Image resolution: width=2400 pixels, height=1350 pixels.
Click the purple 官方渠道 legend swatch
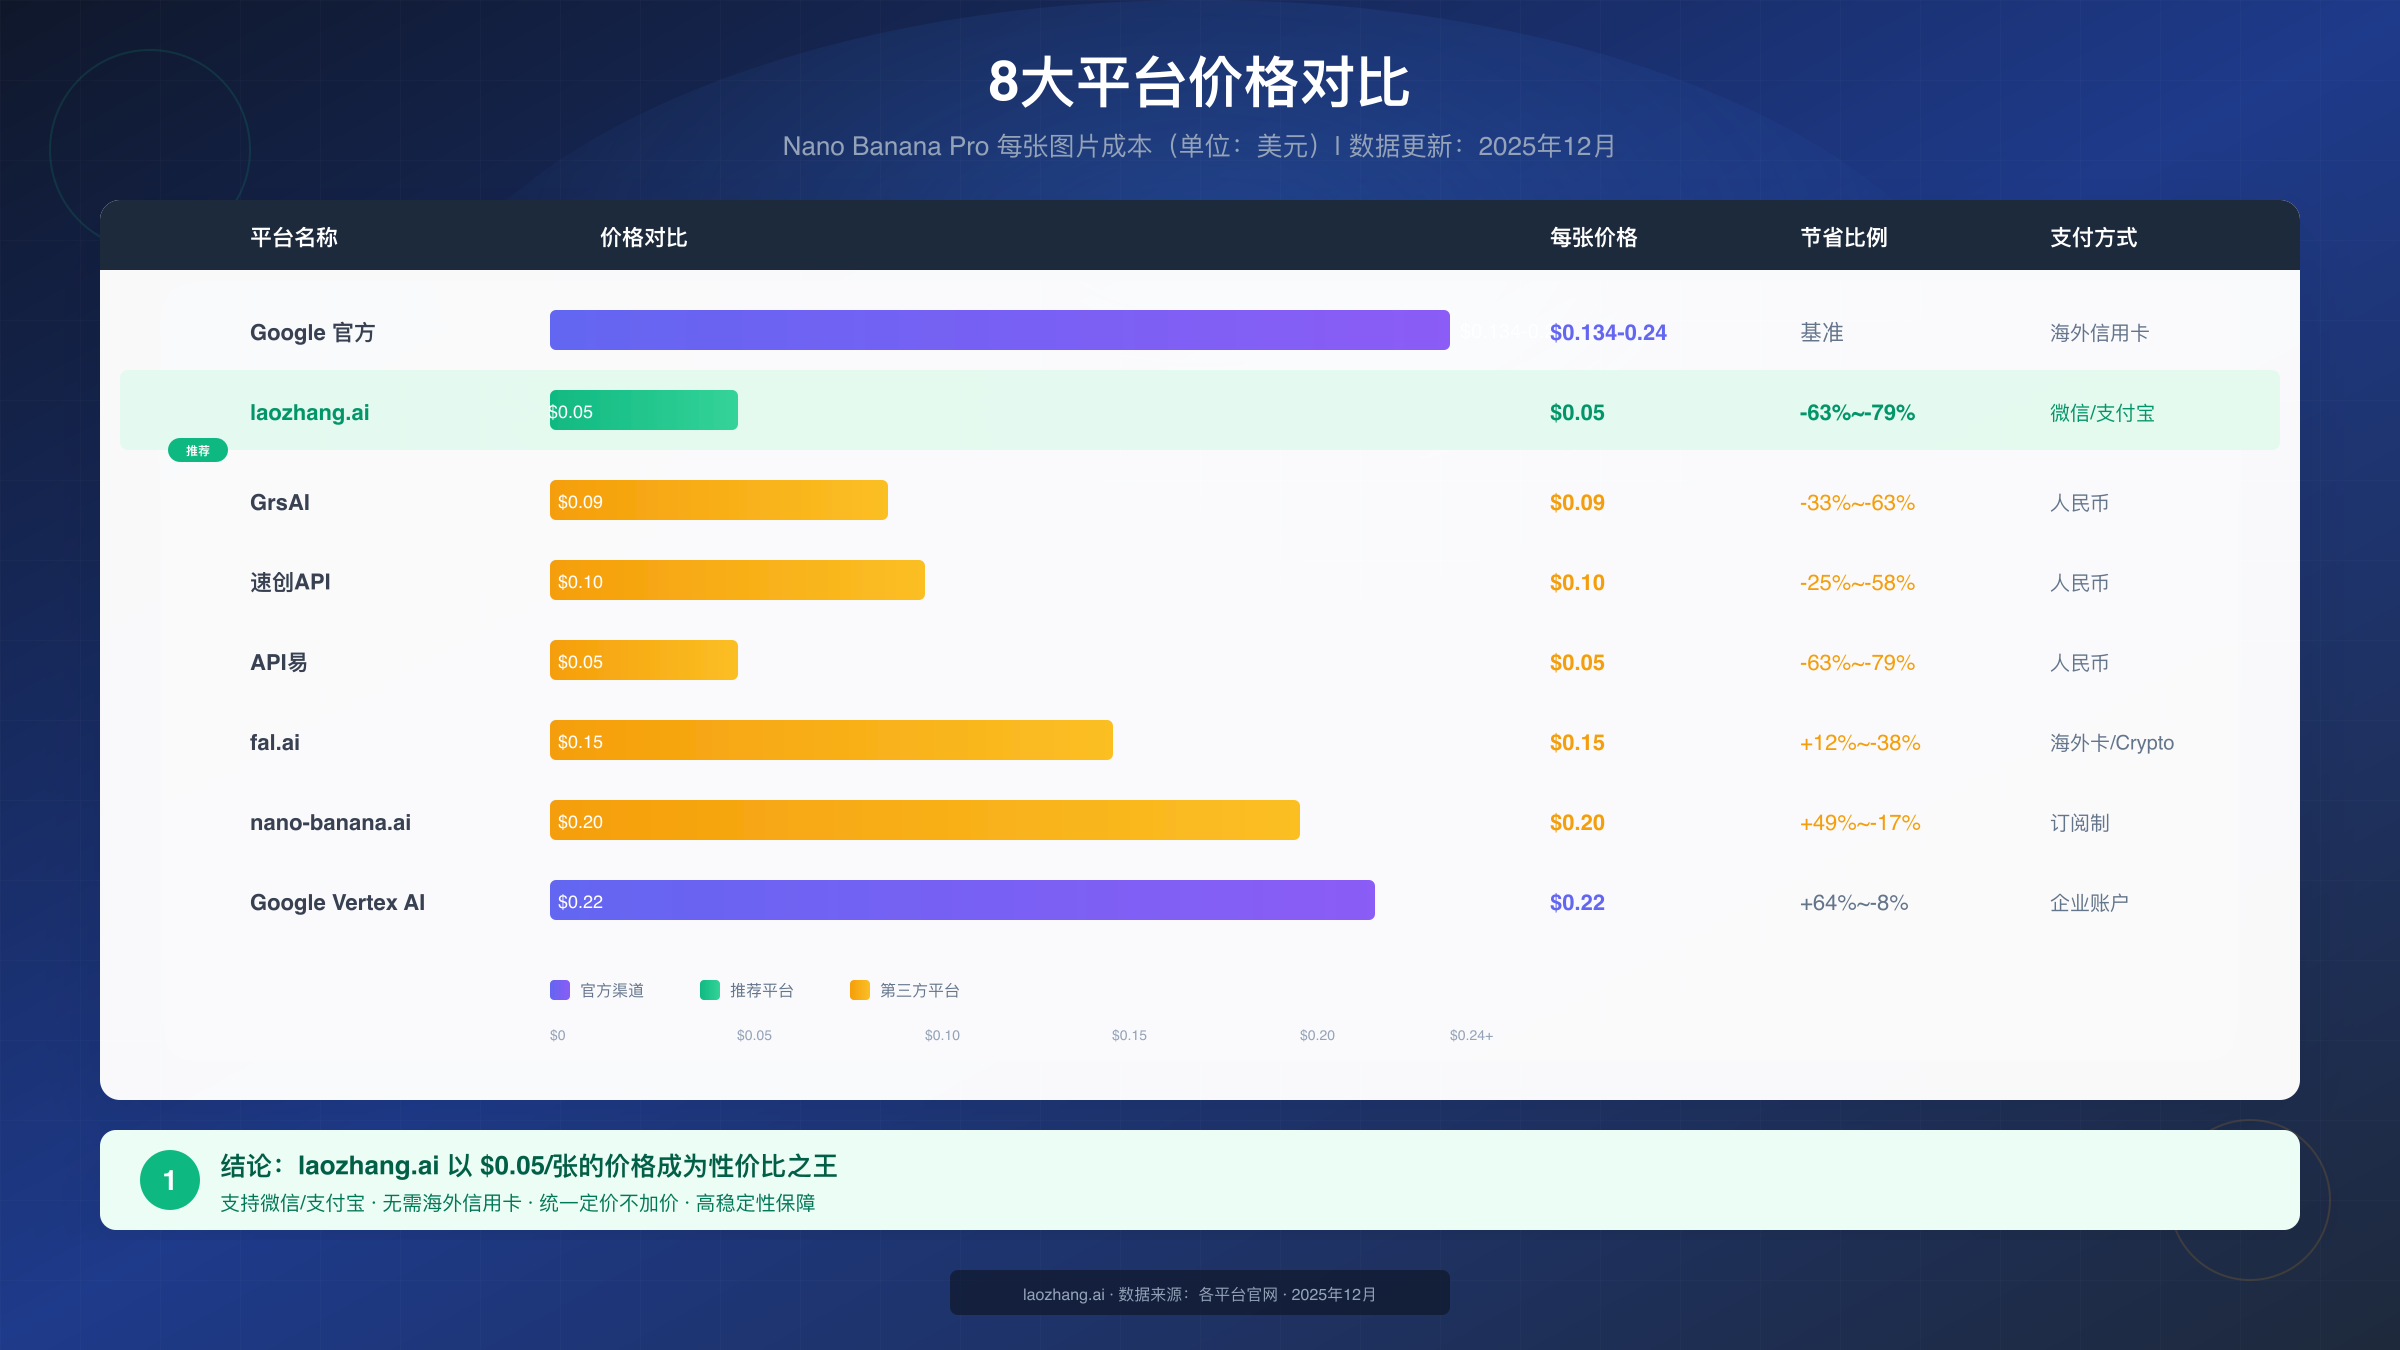click(x=559, y=990)
